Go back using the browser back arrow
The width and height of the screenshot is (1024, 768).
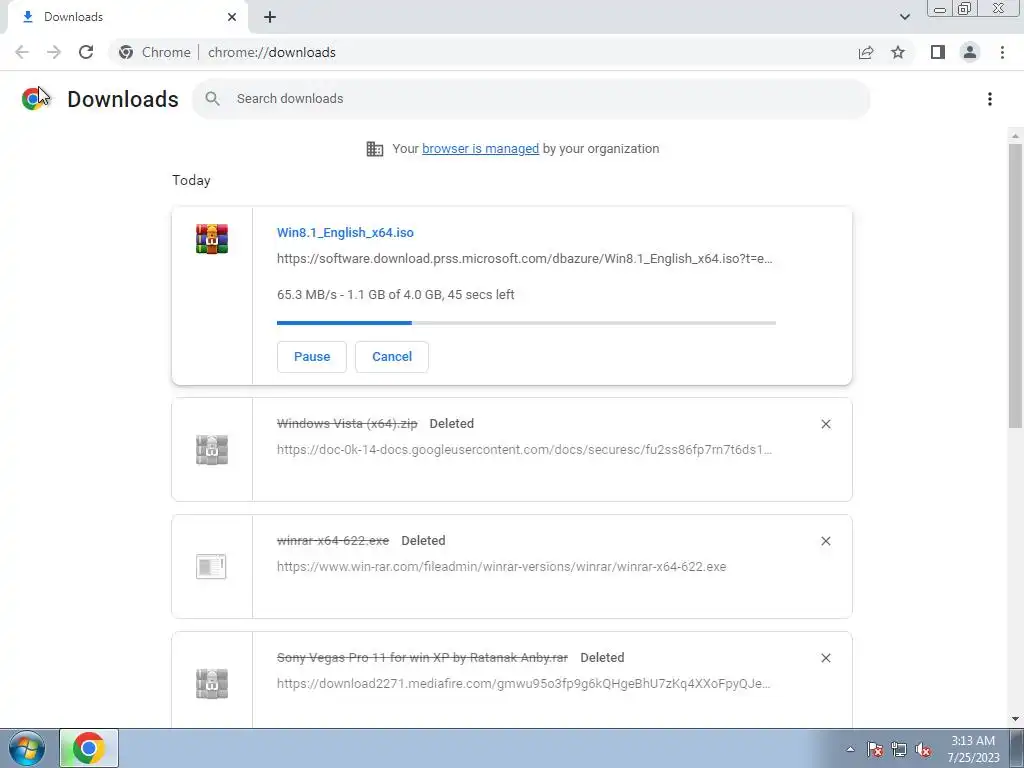pyautogui.click(x=22, y=52)
